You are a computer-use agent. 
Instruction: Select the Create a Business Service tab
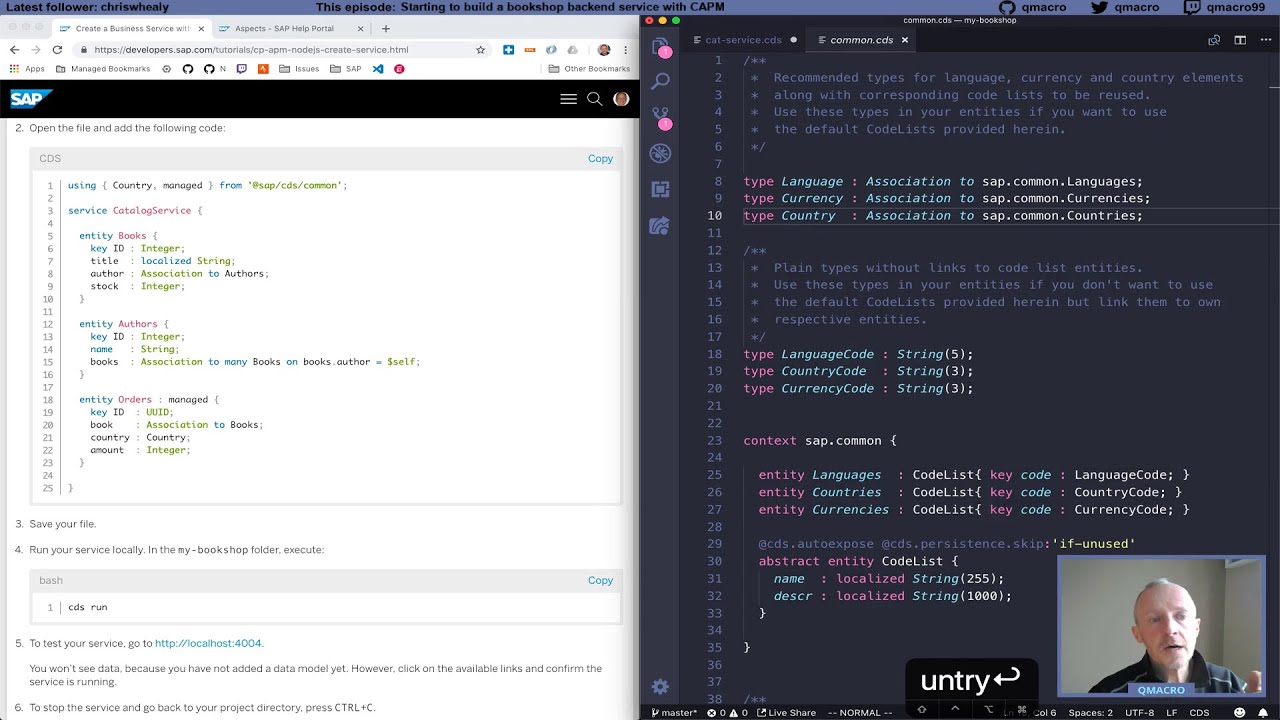(x=132, y=28)
